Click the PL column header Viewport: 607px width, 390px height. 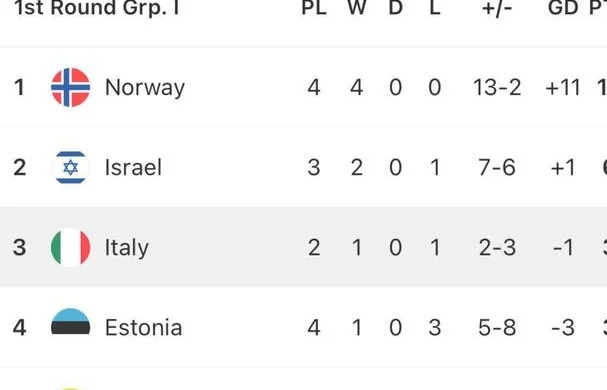coord(314,8)
